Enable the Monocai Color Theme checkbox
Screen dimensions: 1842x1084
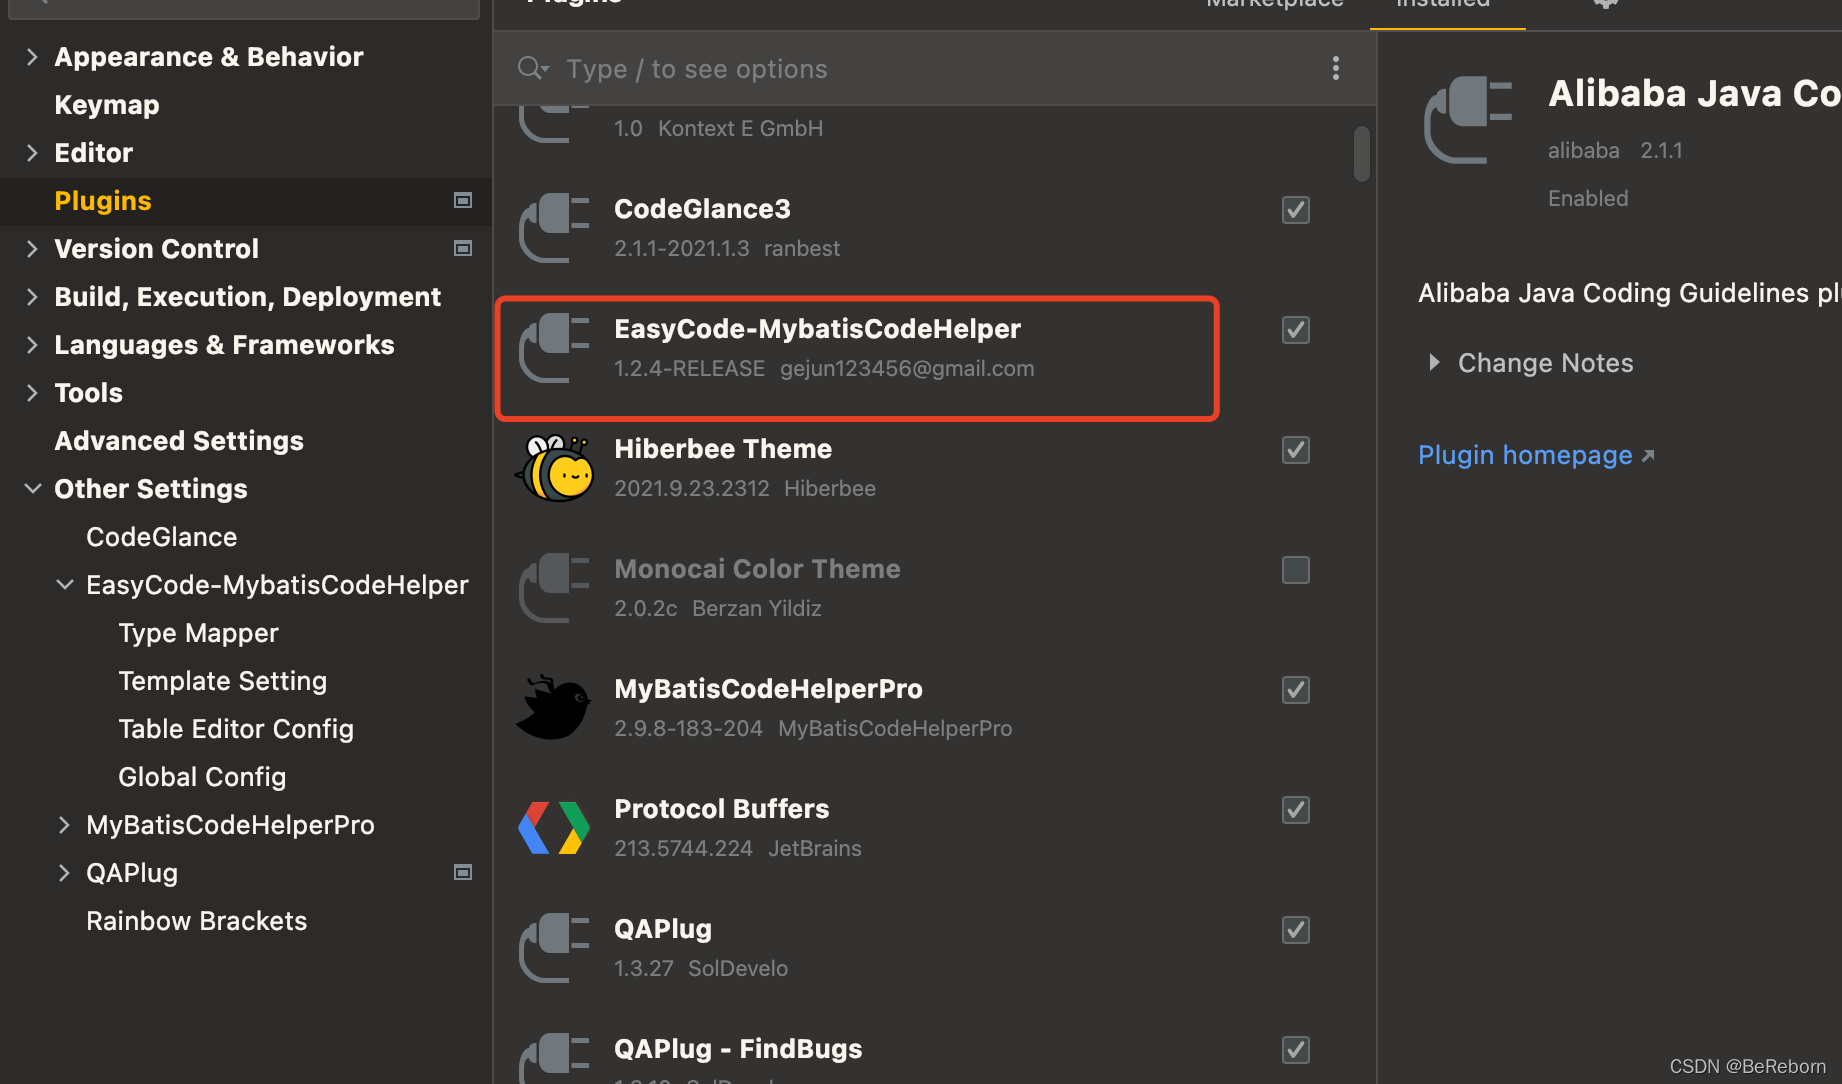1296,570
